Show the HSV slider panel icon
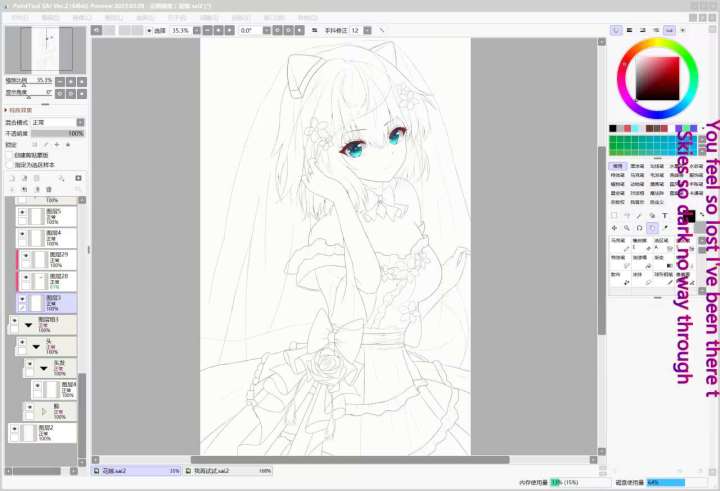 click(x=643, y=30)
